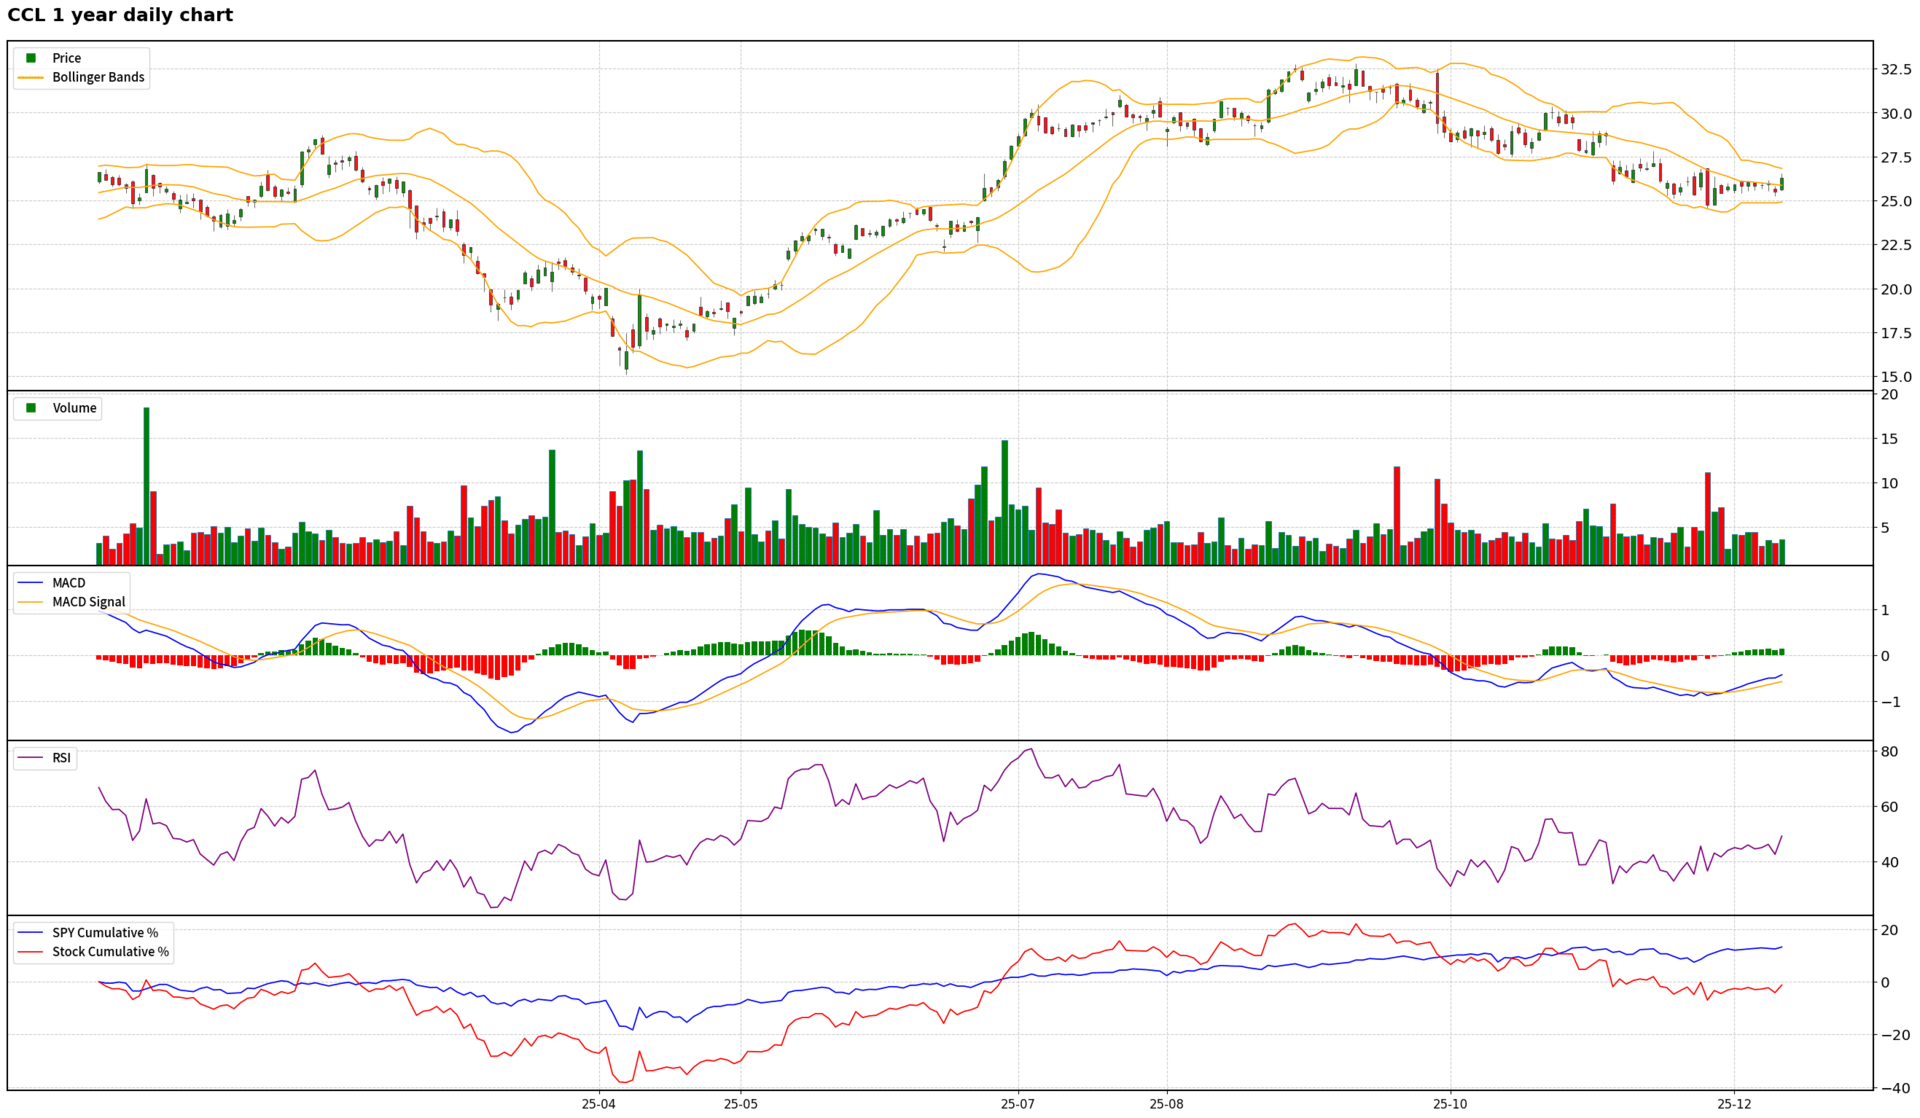The image size is (1920, 1118).
Task: Click the 25-10 date axis label
Action: [x=1450, y=1104]
